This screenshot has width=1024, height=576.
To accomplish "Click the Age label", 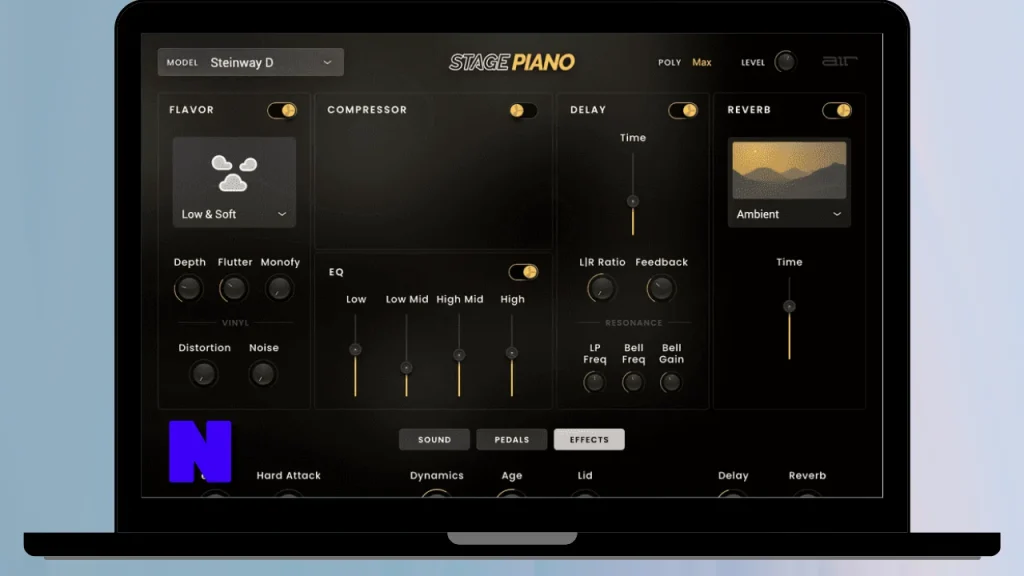I will pyautogui.click(x=512, y=475).
